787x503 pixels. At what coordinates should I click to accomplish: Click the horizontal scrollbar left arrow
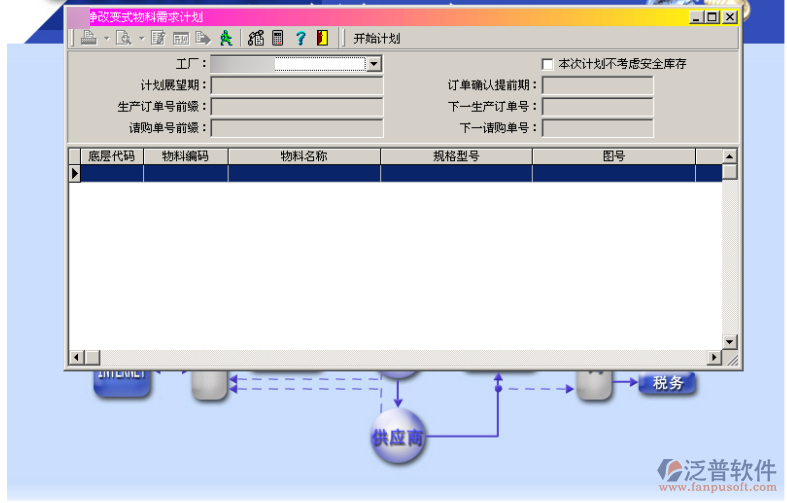click(x=76, y=357)
